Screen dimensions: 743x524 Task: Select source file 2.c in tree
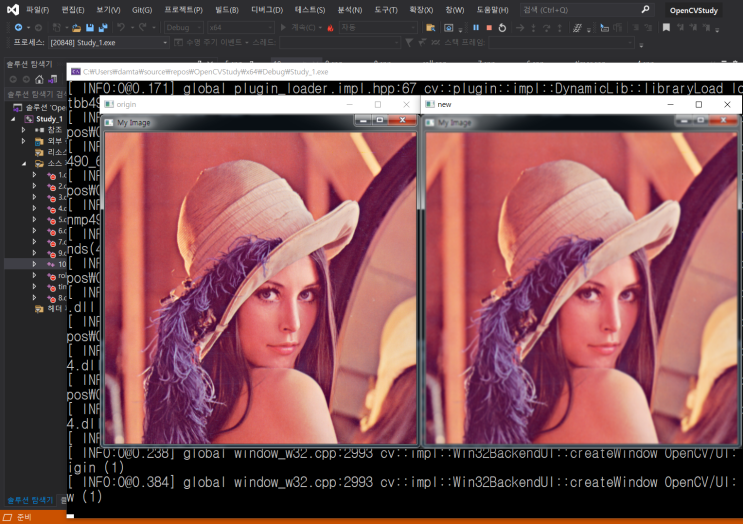coord(57,187)
